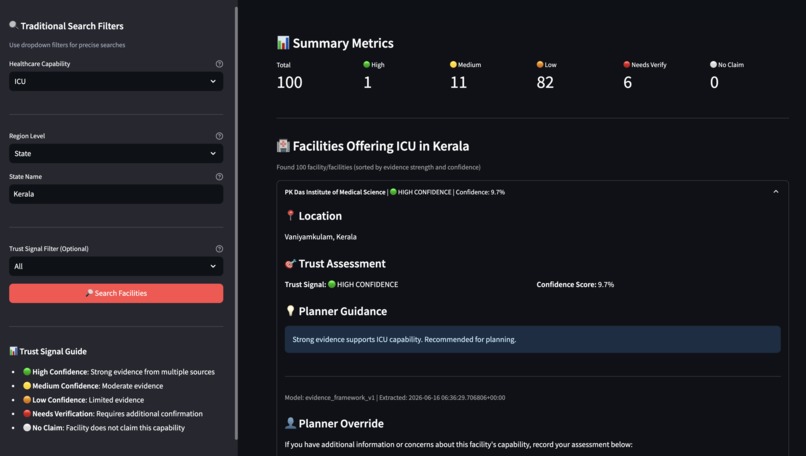Open help icon for Region Level

pyautogui.click(x=219, y=136)
